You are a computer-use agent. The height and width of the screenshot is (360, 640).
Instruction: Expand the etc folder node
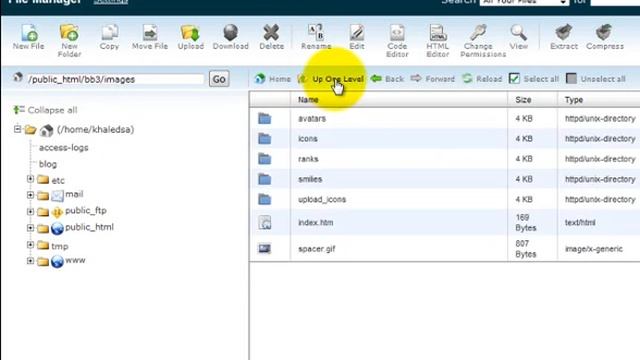(x=30, y=179)
